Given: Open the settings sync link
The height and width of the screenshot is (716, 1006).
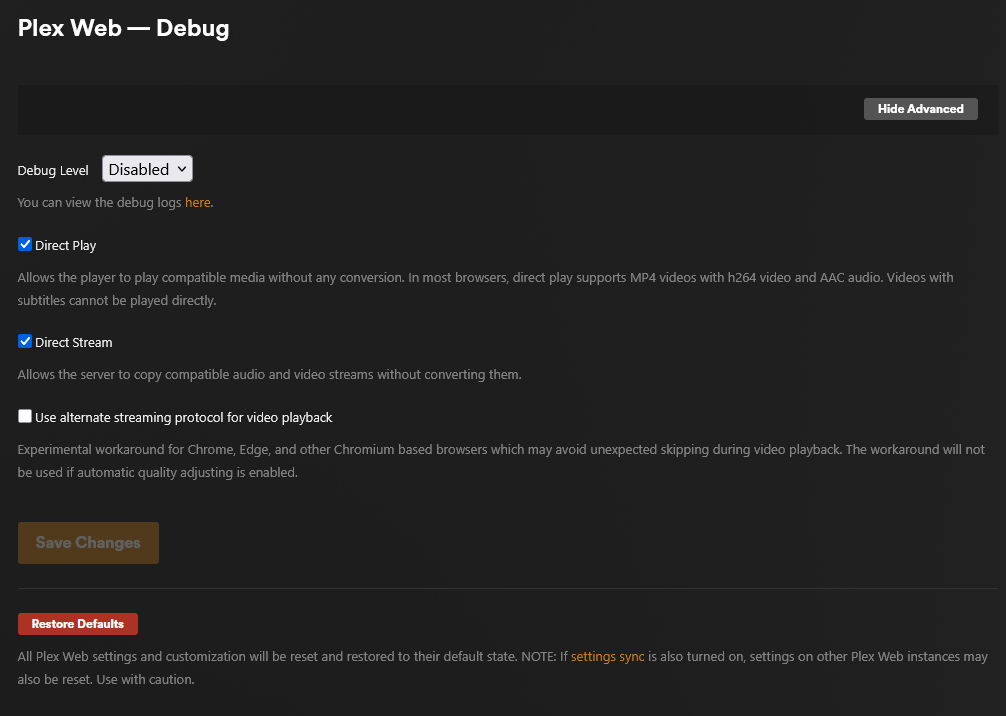Looking at the screenshot, I should coord(608,656).
